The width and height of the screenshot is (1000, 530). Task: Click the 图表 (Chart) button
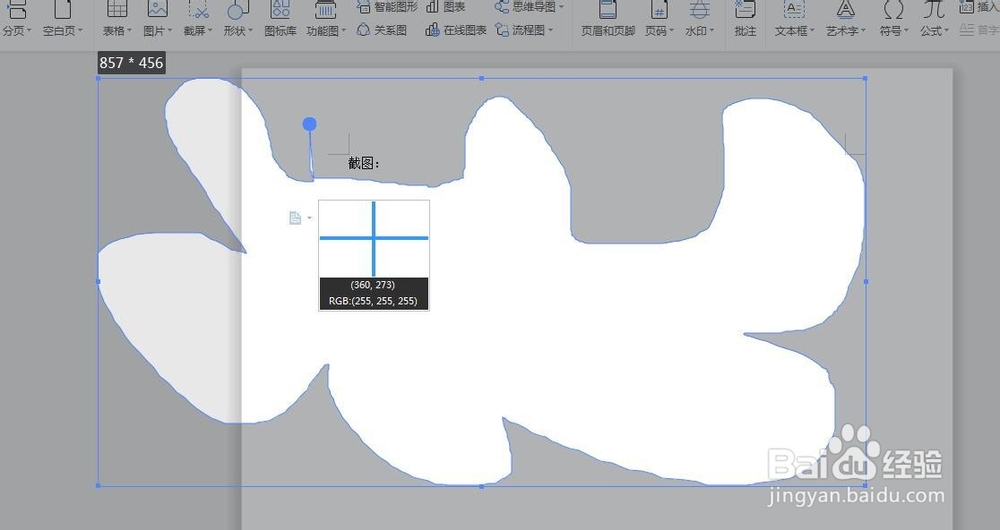pos(446,7)
